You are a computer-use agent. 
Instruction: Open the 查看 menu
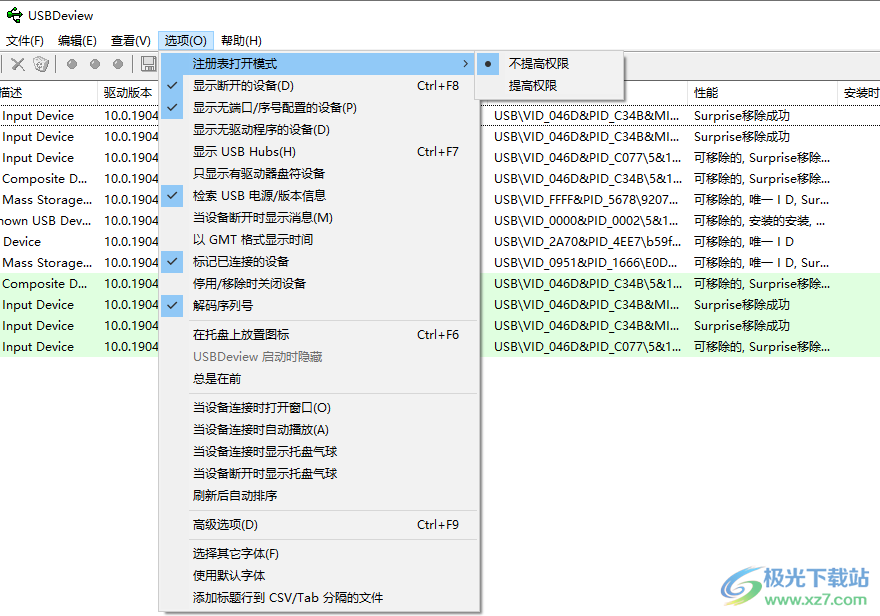[130, 40]
